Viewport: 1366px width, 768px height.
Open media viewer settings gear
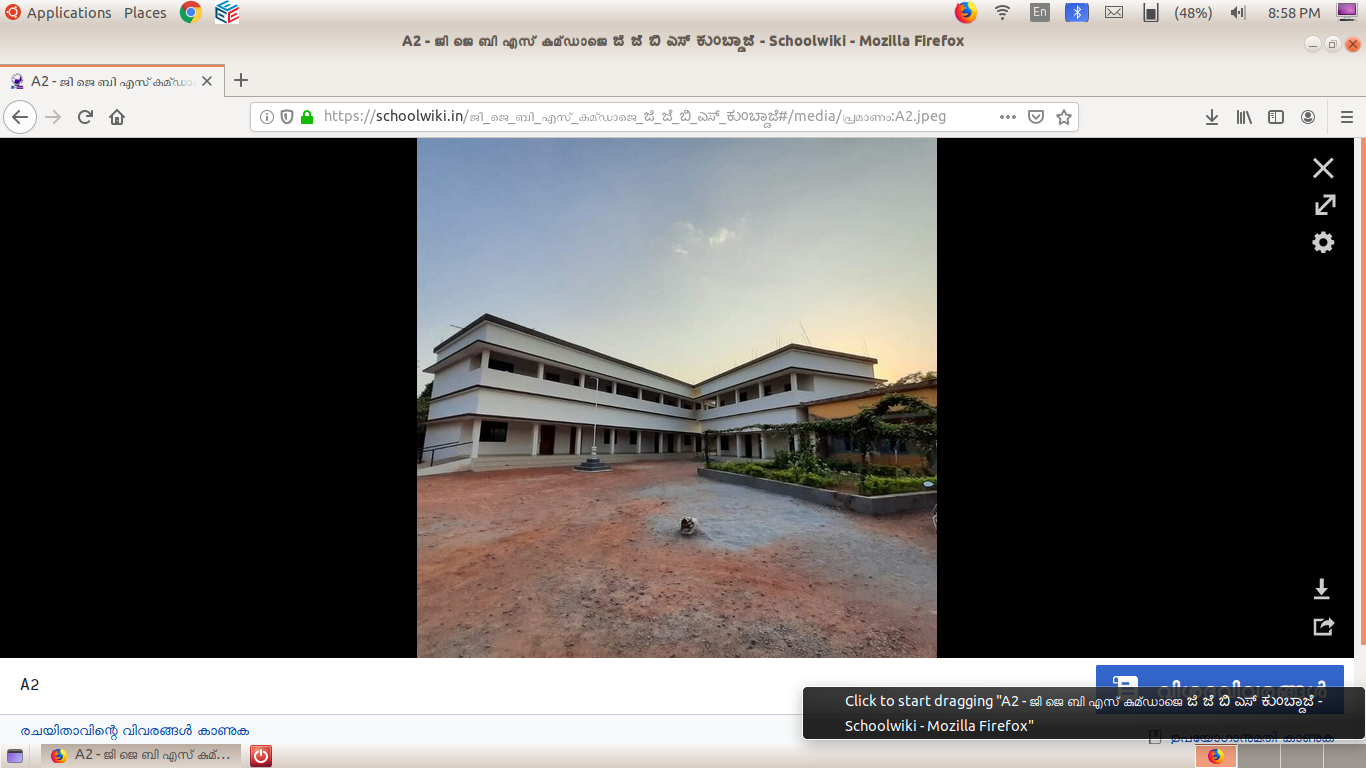[x=1323, y=242]
